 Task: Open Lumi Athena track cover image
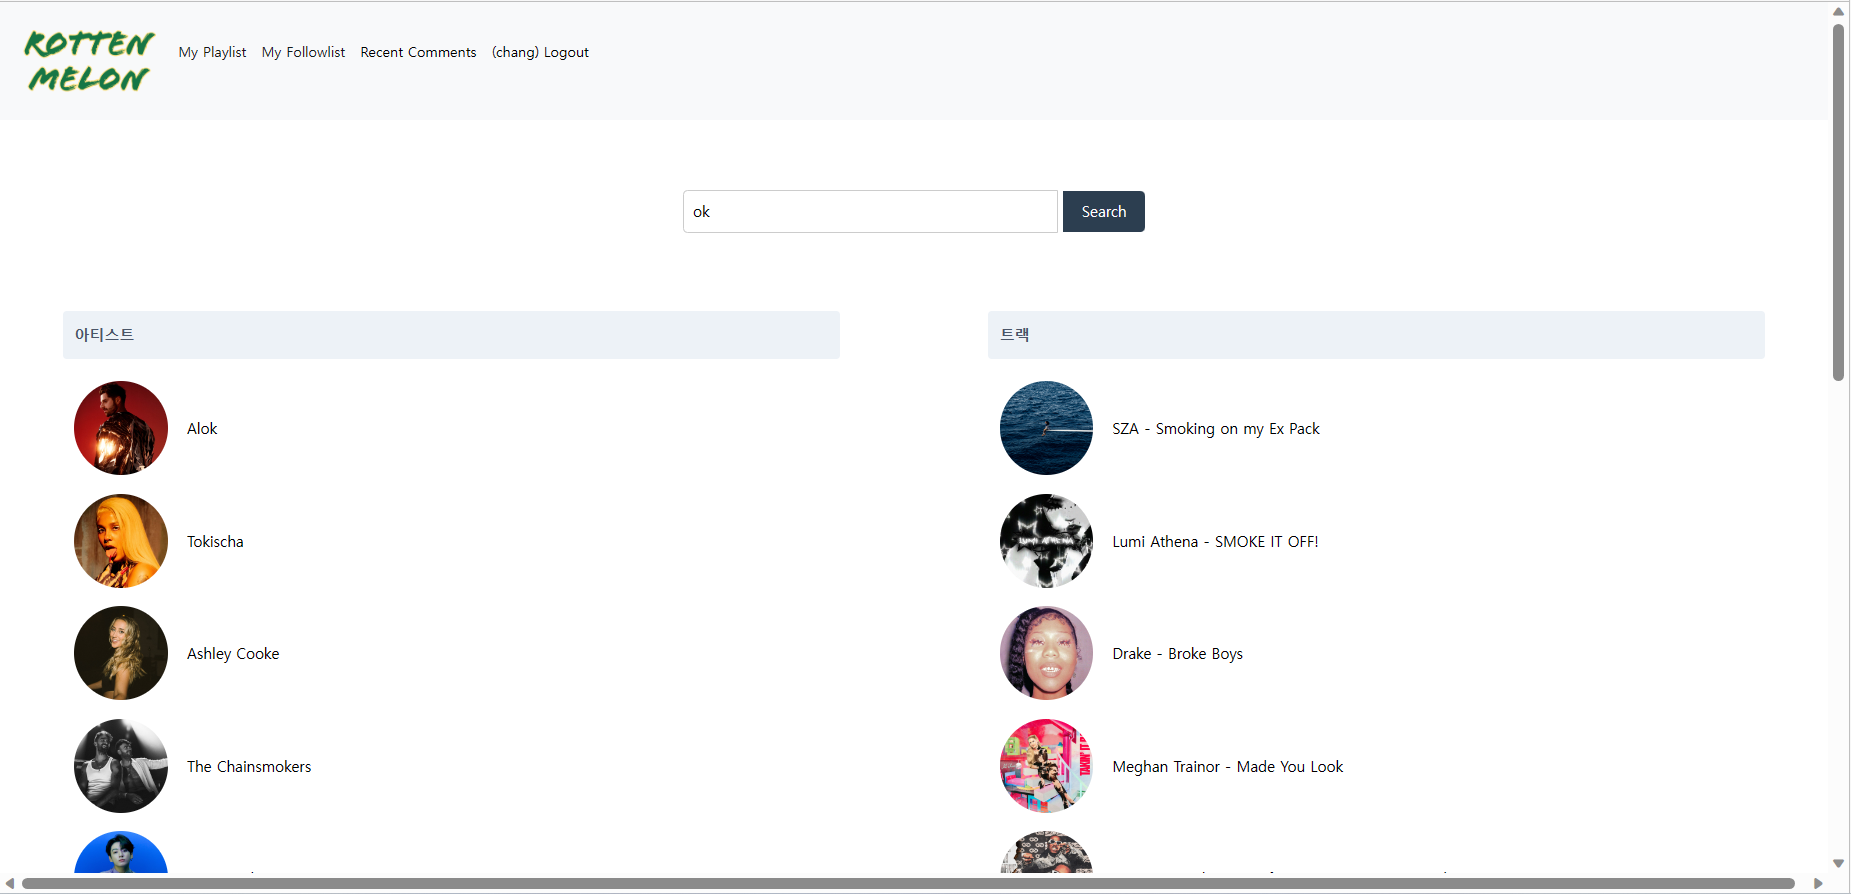pos(1046,541)
